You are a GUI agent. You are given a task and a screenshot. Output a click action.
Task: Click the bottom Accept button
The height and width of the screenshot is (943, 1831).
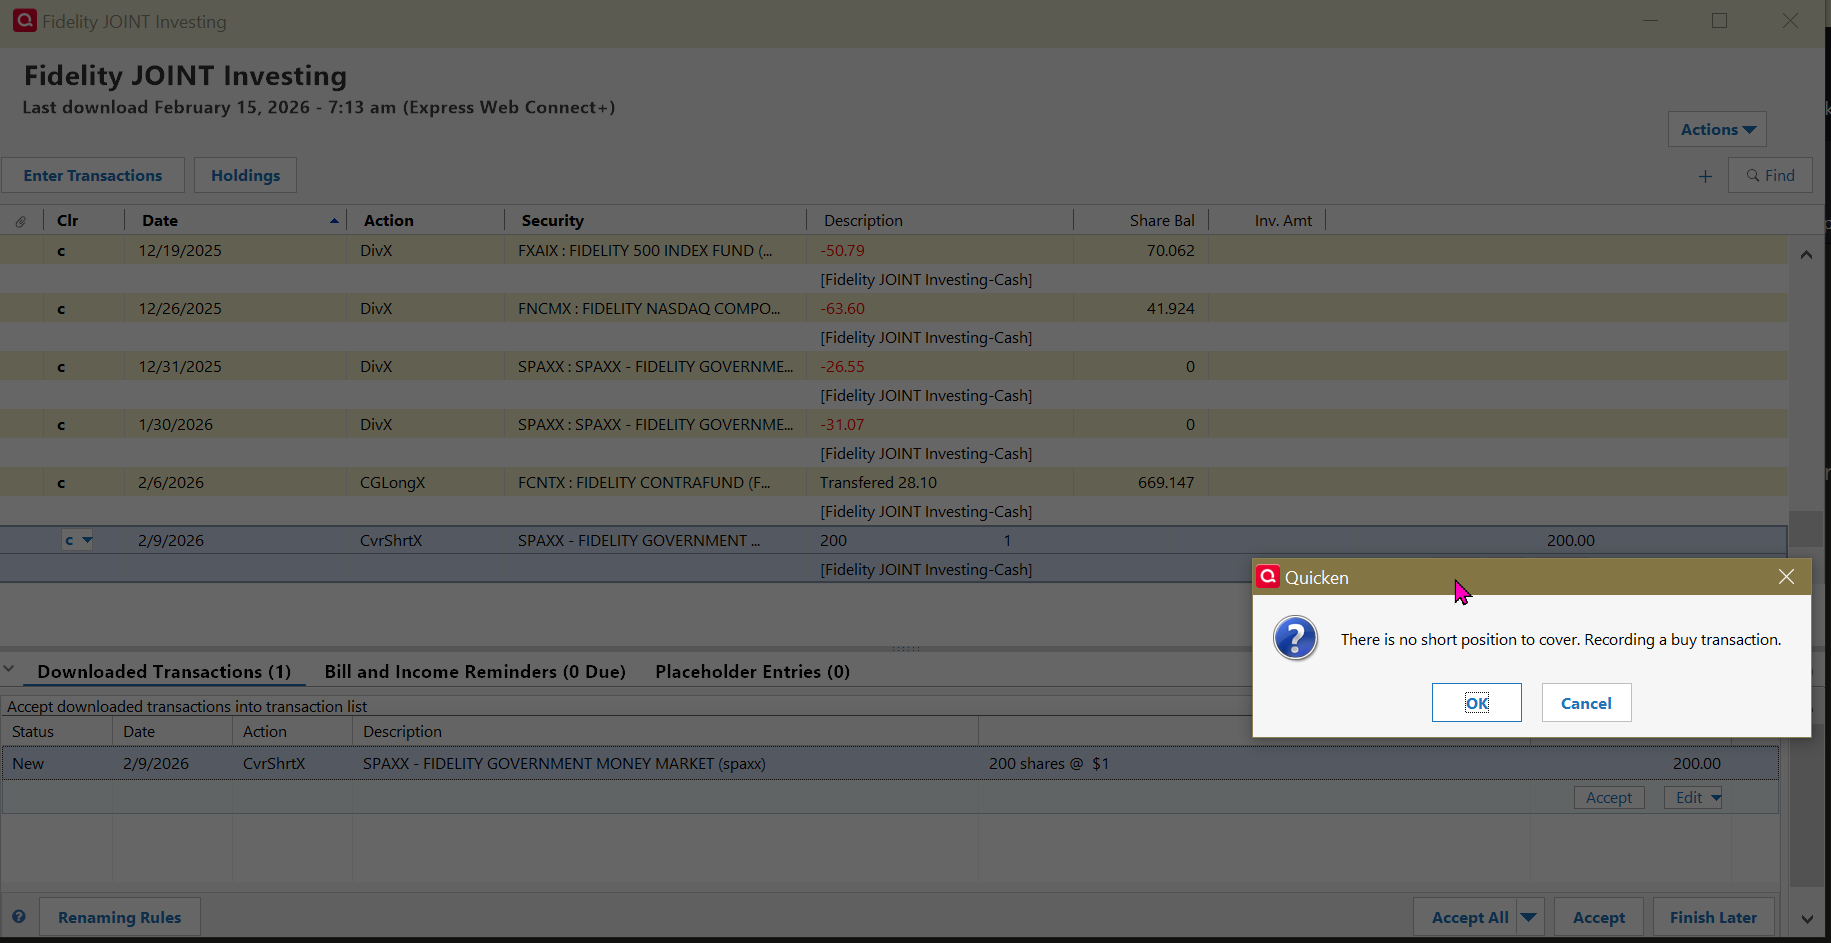1598,917
